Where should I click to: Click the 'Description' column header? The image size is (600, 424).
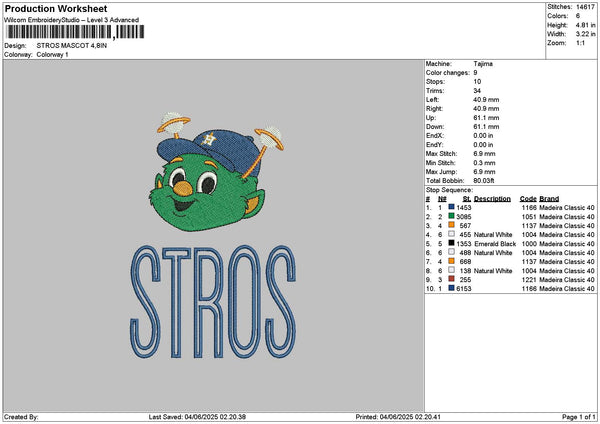(492, 199)
